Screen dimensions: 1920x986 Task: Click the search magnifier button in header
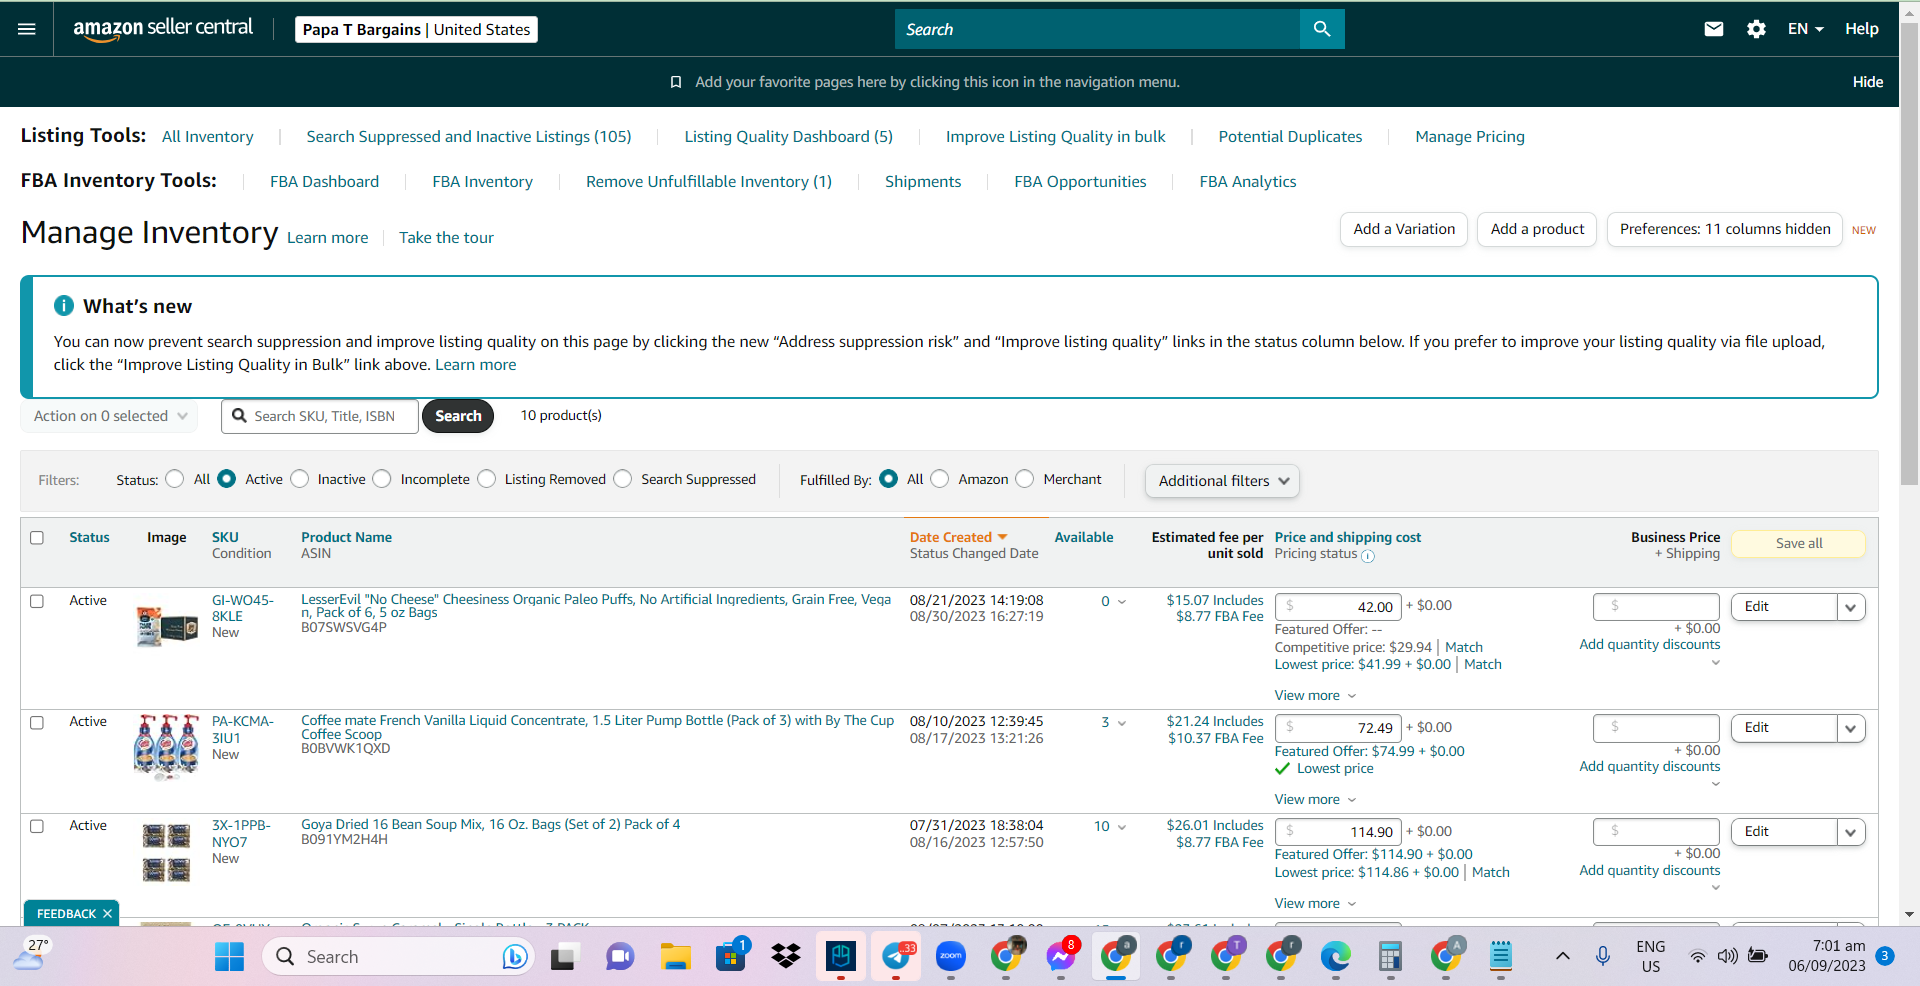pyautogui.click(x=1322, y=29)
